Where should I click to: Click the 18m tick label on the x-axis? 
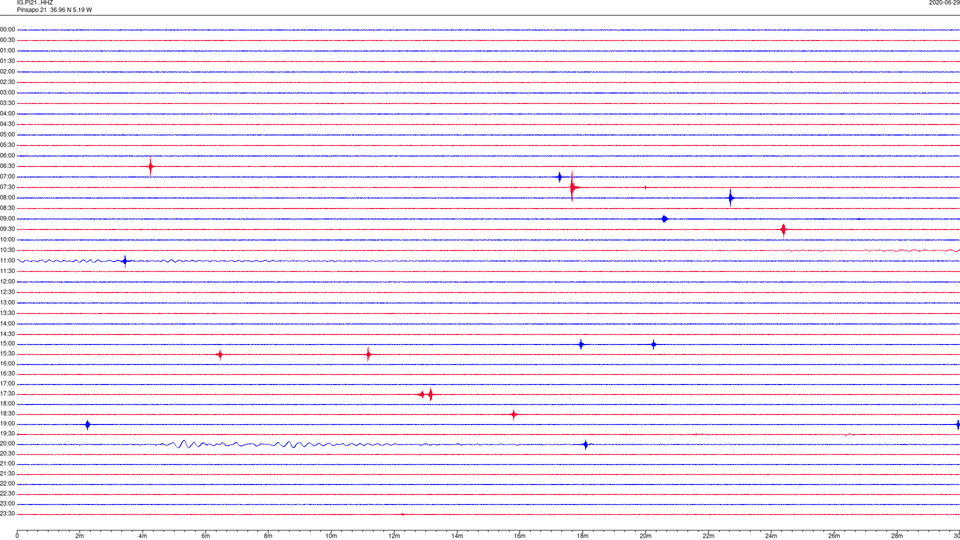coord(582,536)
